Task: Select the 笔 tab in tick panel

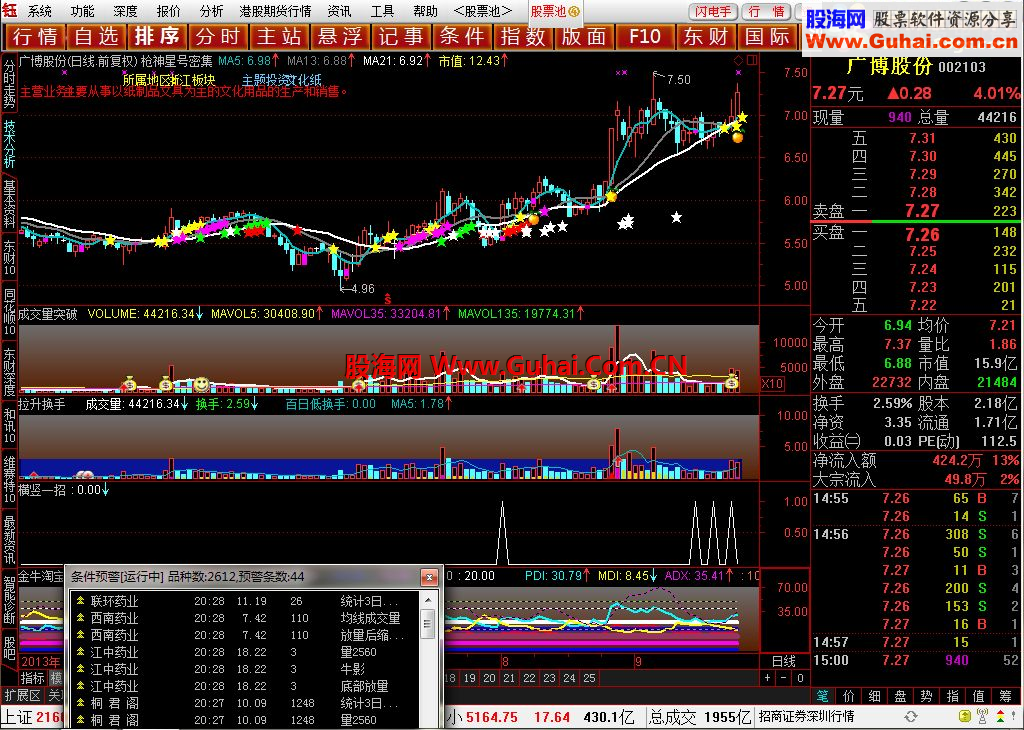Action: point(823,696)
